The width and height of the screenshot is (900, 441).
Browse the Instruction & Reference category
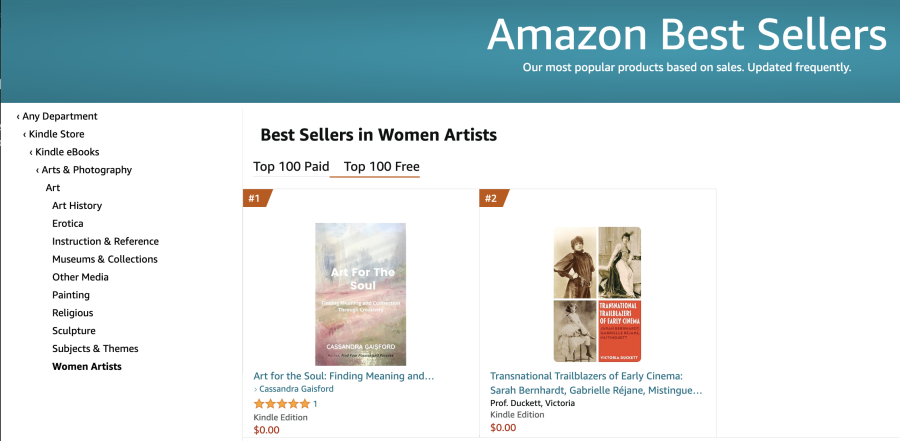(105, 241)
